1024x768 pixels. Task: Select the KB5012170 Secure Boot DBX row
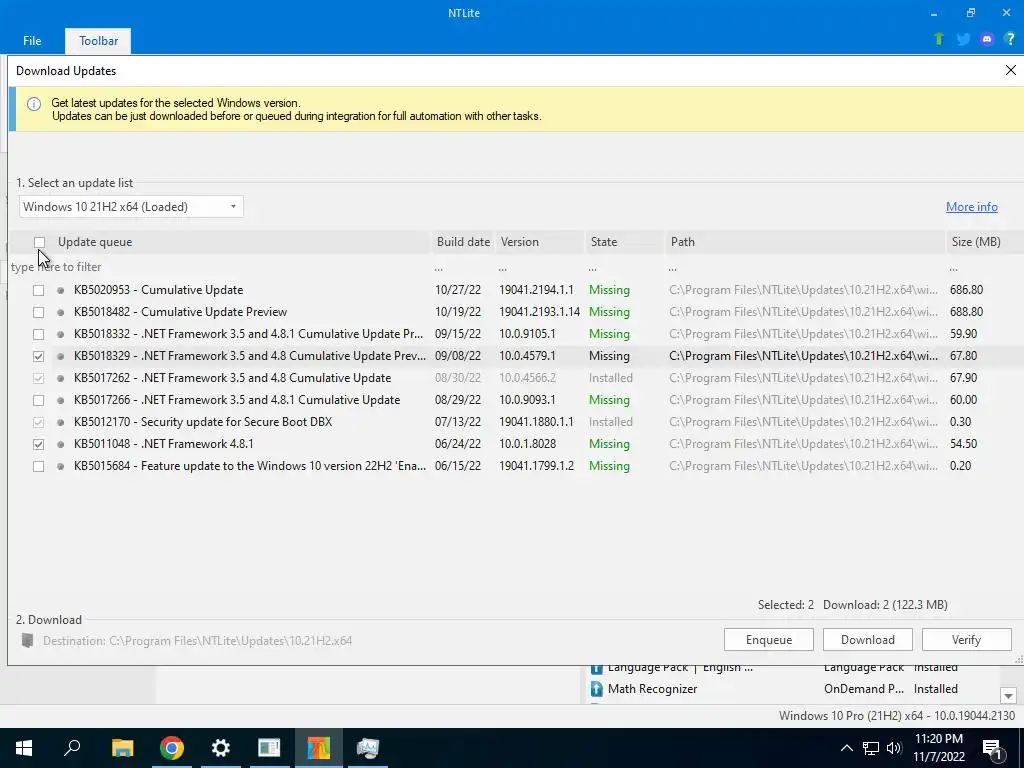pos(516,422)
